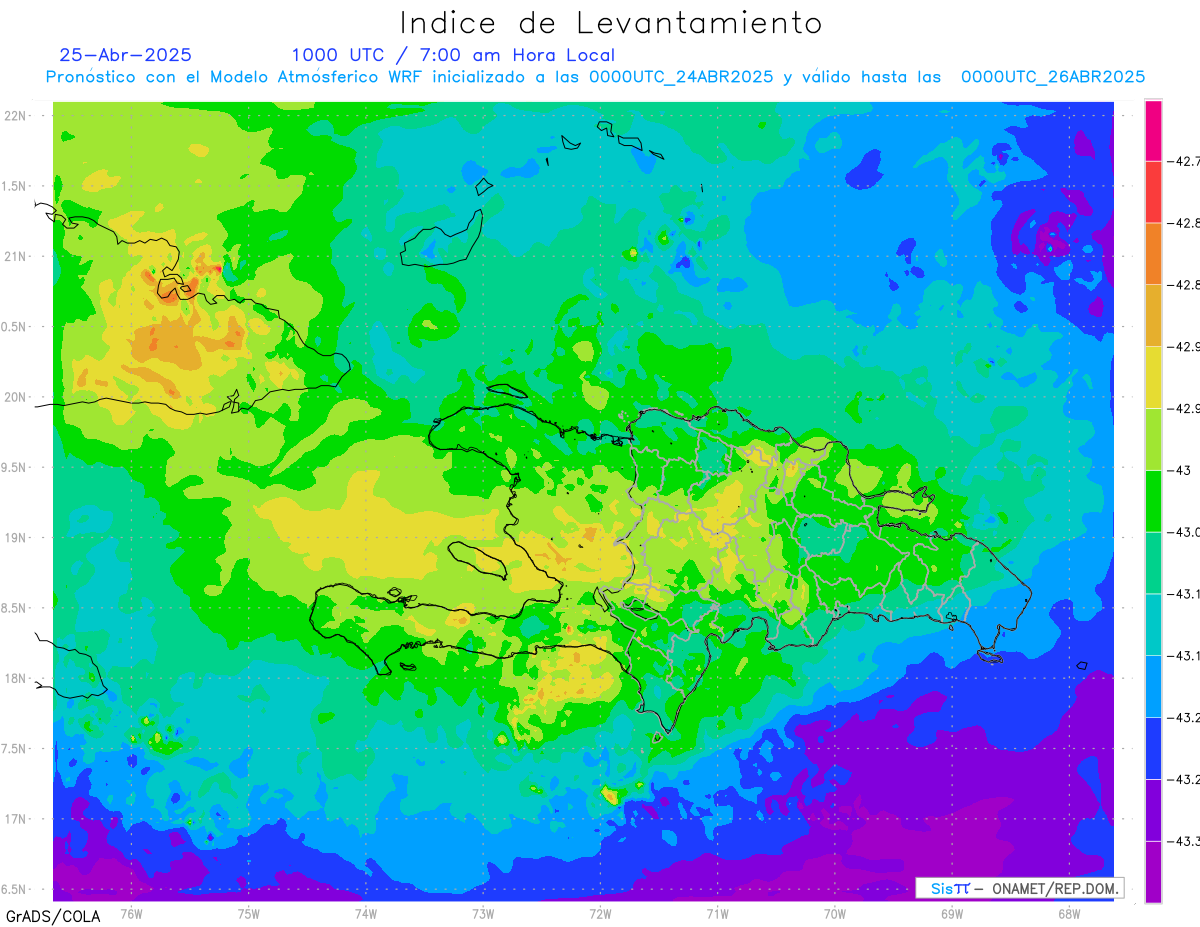Click the "SisTT - ONAMET/REP.DOM." label box

pos(1020,888)
